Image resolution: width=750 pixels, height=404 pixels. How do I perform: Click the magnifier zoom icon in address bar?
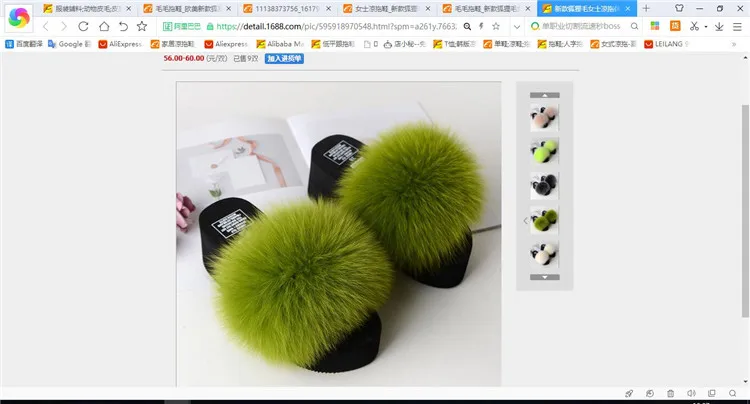tap(467, 27)
